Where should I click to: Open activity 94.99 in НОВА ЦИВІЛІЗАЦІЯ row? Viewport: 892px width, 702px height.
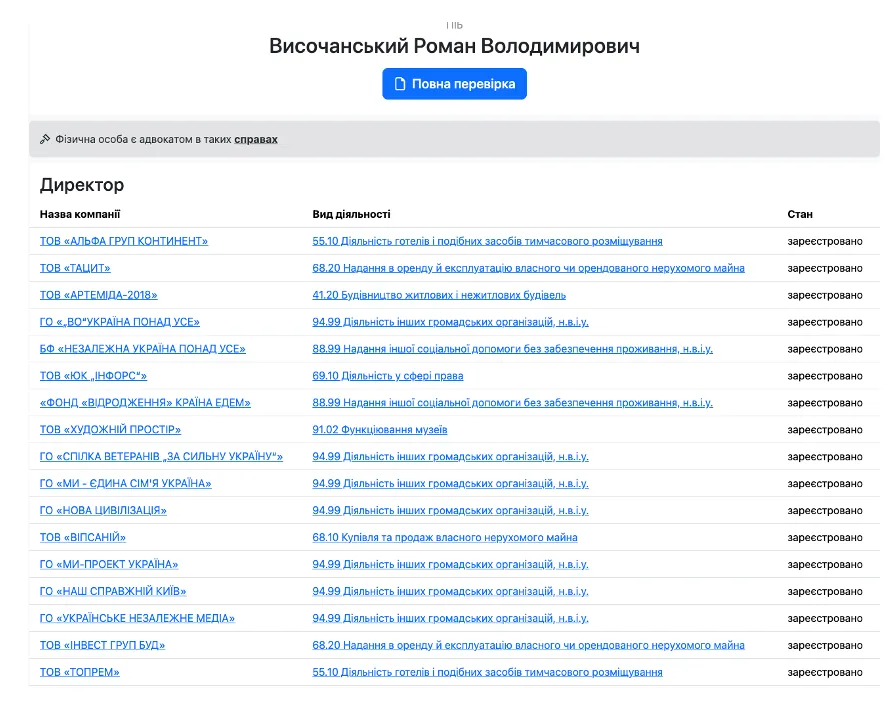coord(450,510)
